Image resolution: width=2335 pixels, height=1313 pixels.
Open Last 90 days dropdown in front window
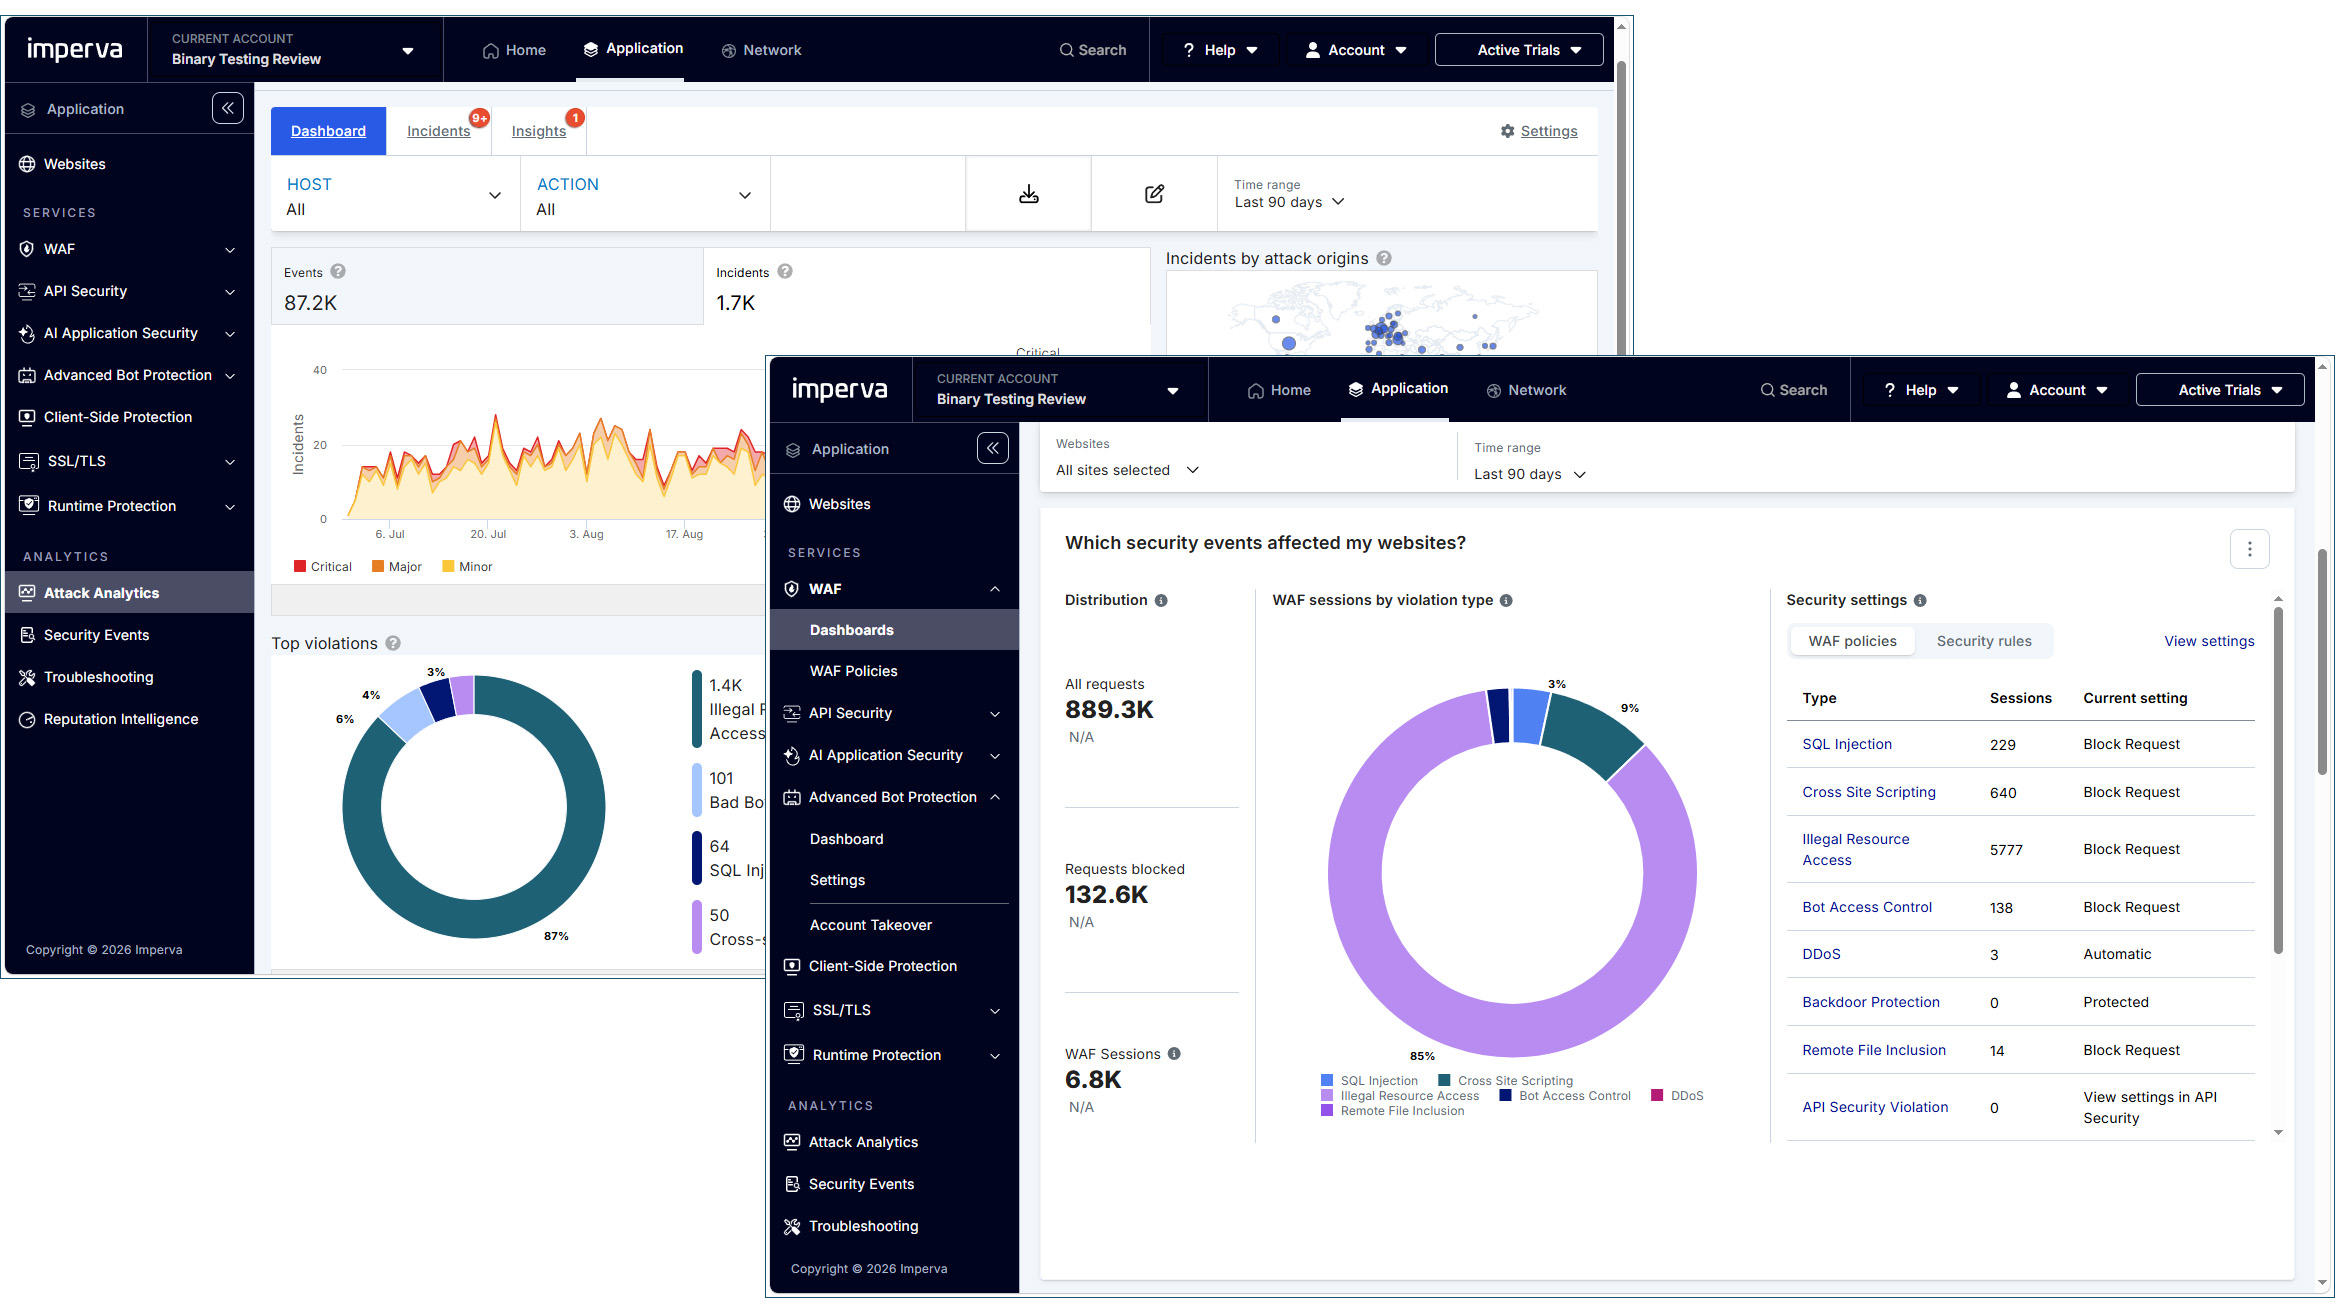1530,474
